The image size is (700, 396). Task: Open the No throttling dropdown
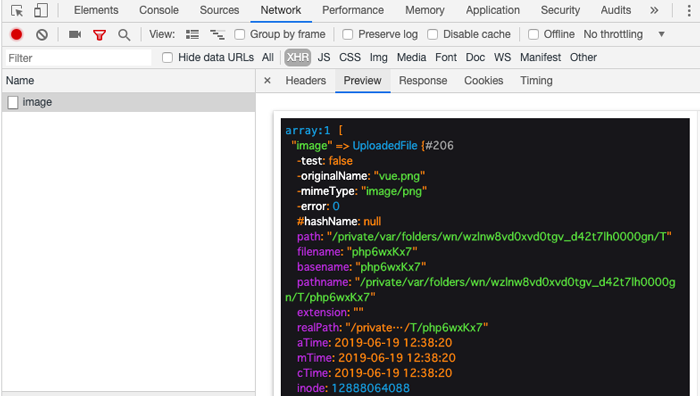tap(624, 34)
